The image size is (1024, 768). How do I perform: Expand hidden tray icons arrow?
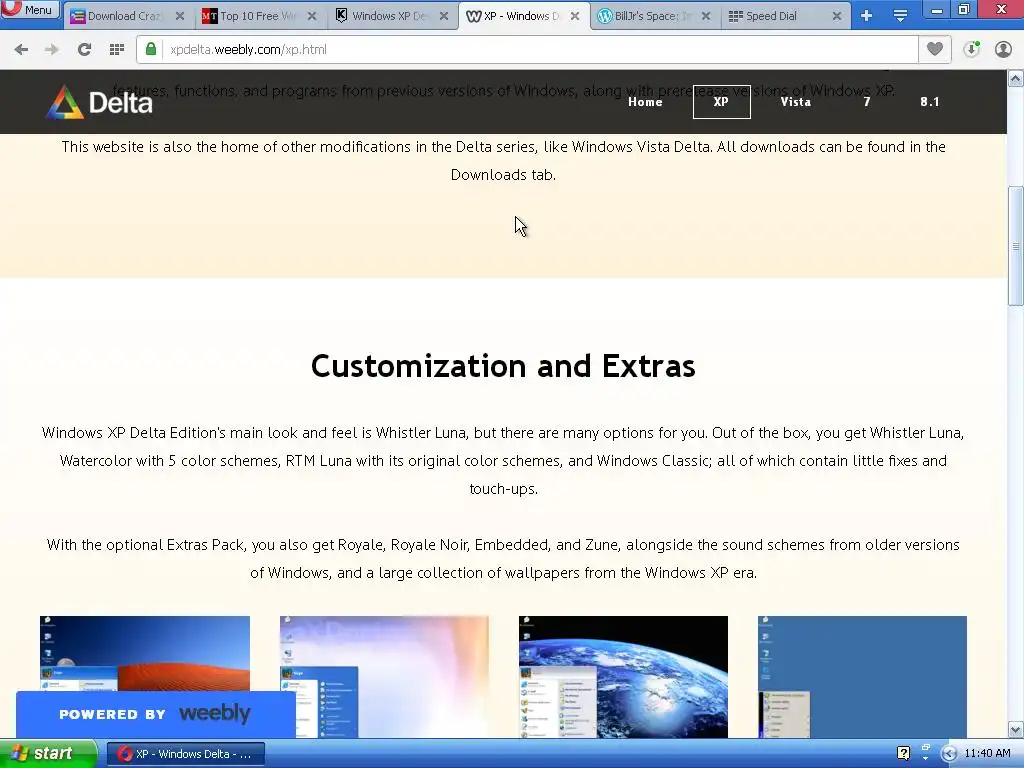point(949,754)
